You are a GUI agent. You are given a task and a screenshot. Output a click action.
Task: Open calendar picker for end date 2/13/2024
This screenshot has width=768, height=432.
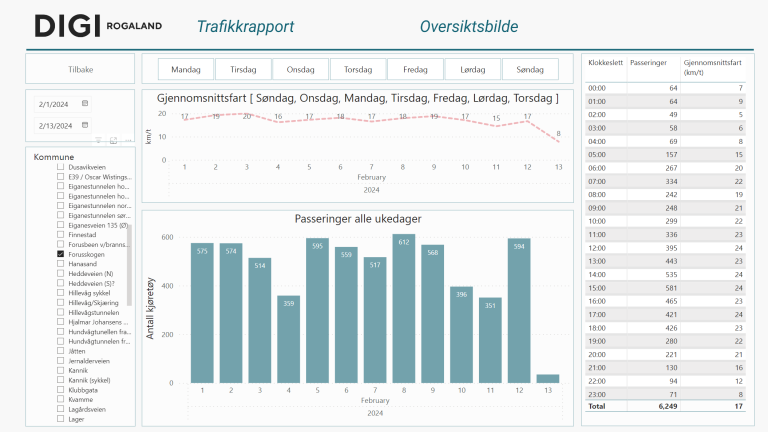tap(85, 125)
